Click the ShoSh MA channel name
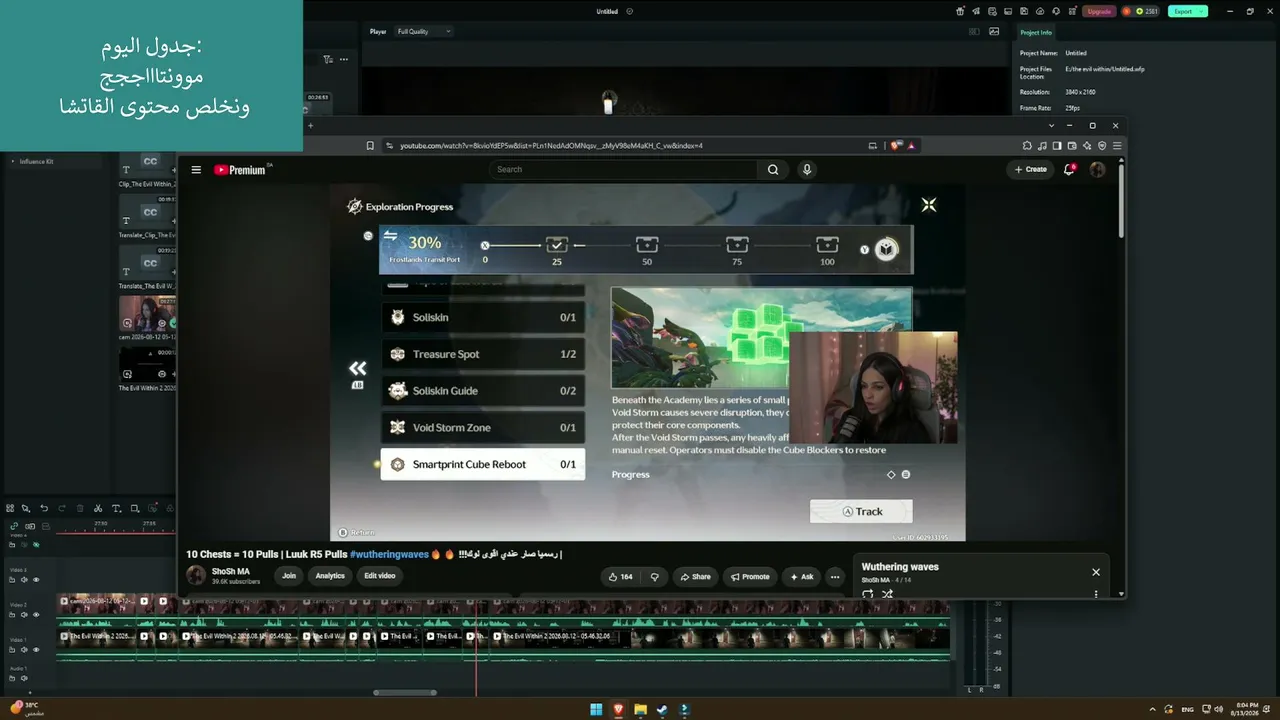The image size is (1280, 720). click(231, 571)
